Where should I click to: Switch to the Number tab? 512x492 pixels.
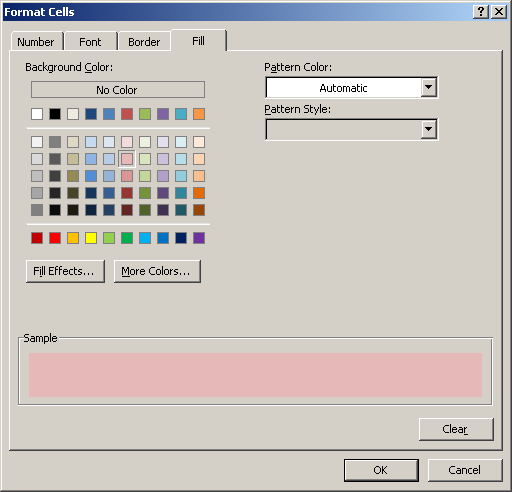click(36, 42)
